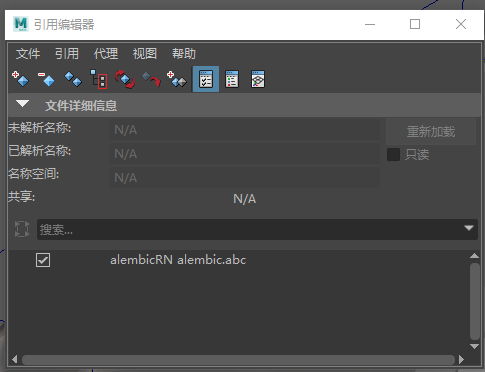Open the 文件 menu
The height and width of the screenshot is (372, 485).
coord(28,54)
